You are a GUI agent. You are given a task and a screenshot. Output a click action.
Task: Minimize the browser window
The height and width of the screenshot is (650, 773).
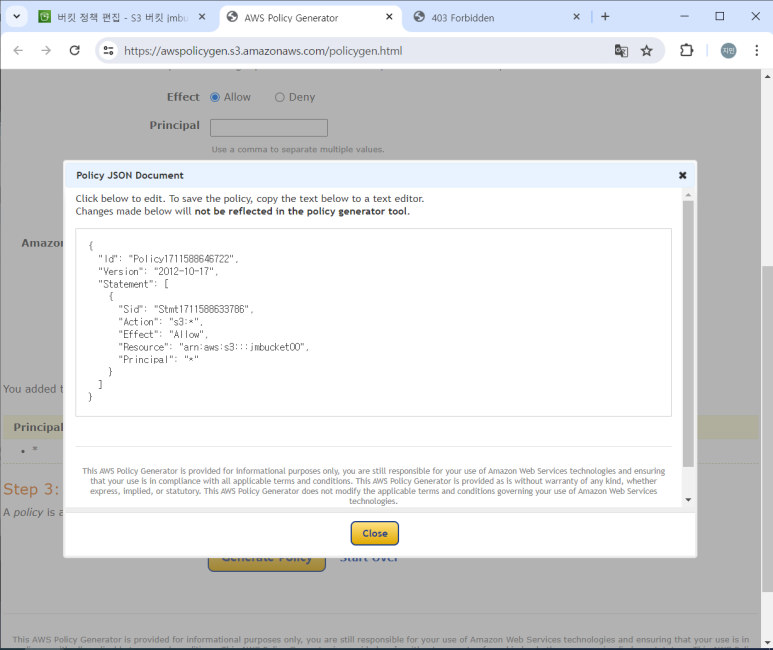684,16
